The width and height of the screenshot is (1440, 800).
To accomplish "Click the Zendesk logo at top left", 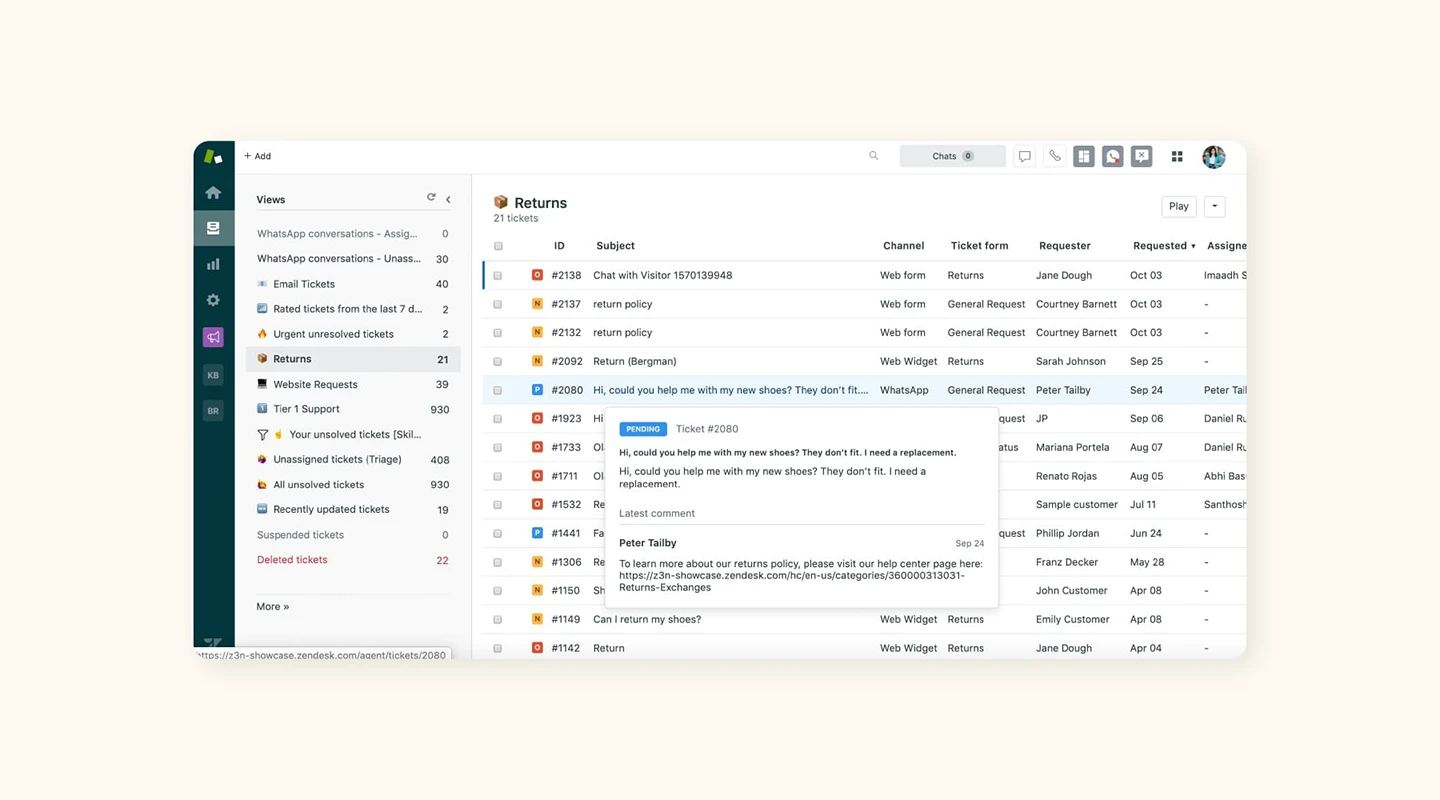I will click(x=213, y=156).
